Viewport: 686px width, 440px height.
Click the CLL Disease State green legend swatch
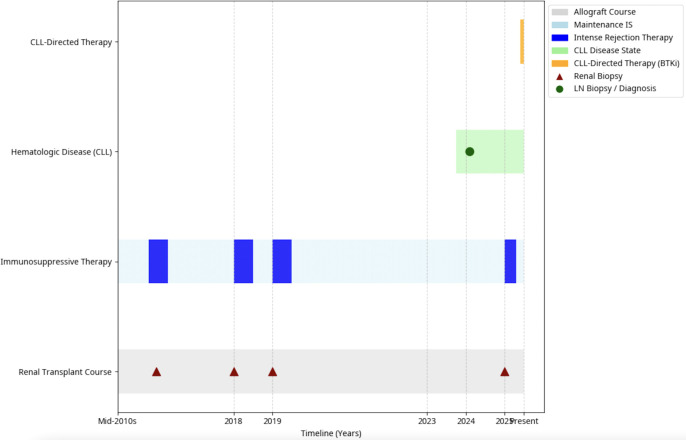[x=560, y=51]
